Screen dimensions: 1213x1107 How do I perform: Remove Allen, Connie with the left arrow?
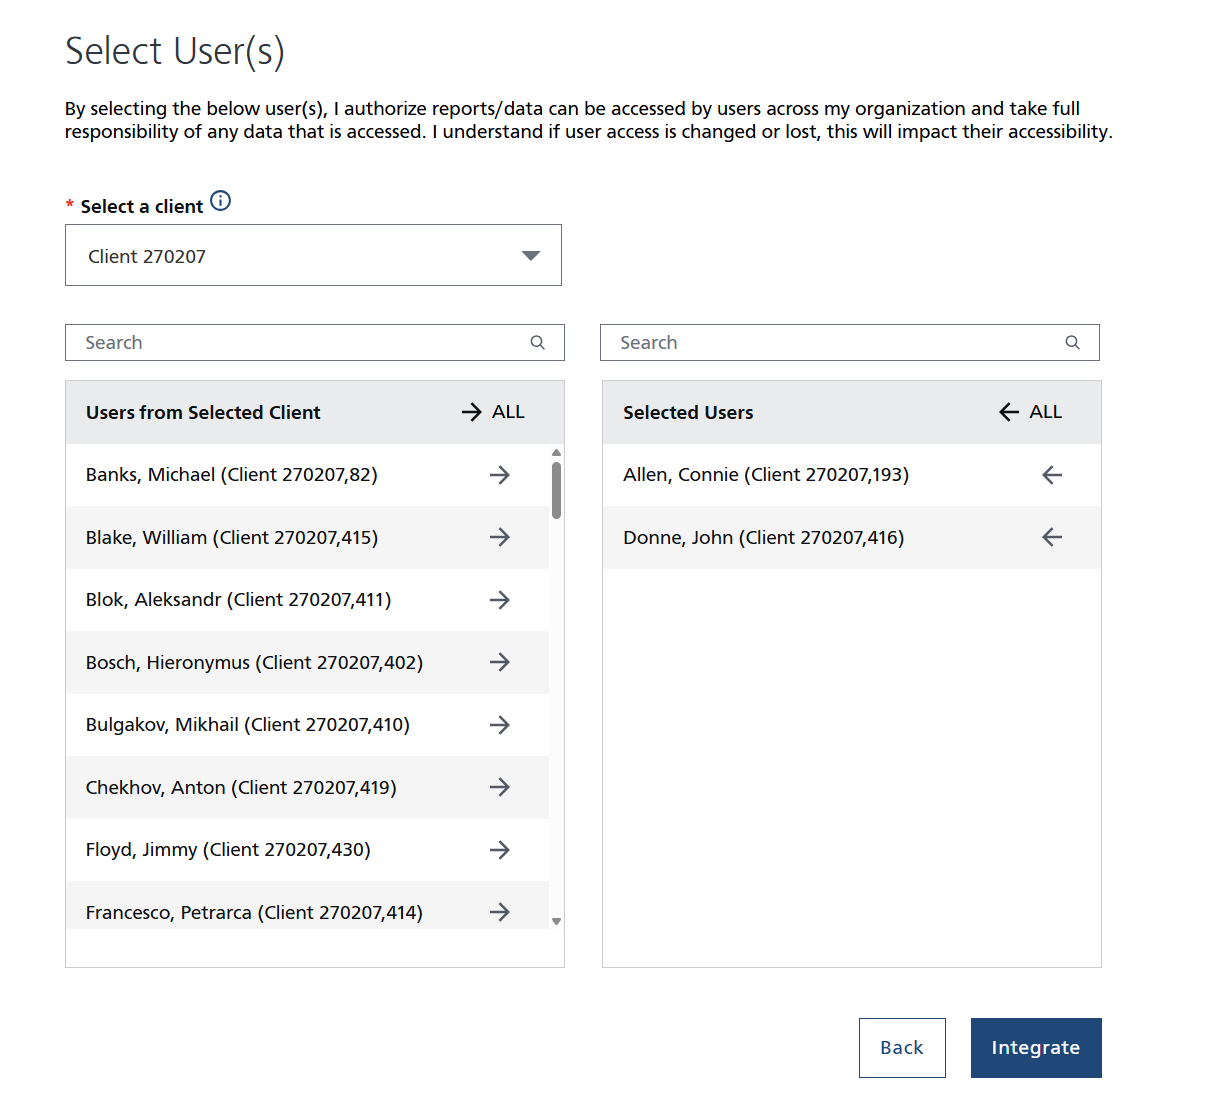1052,475
